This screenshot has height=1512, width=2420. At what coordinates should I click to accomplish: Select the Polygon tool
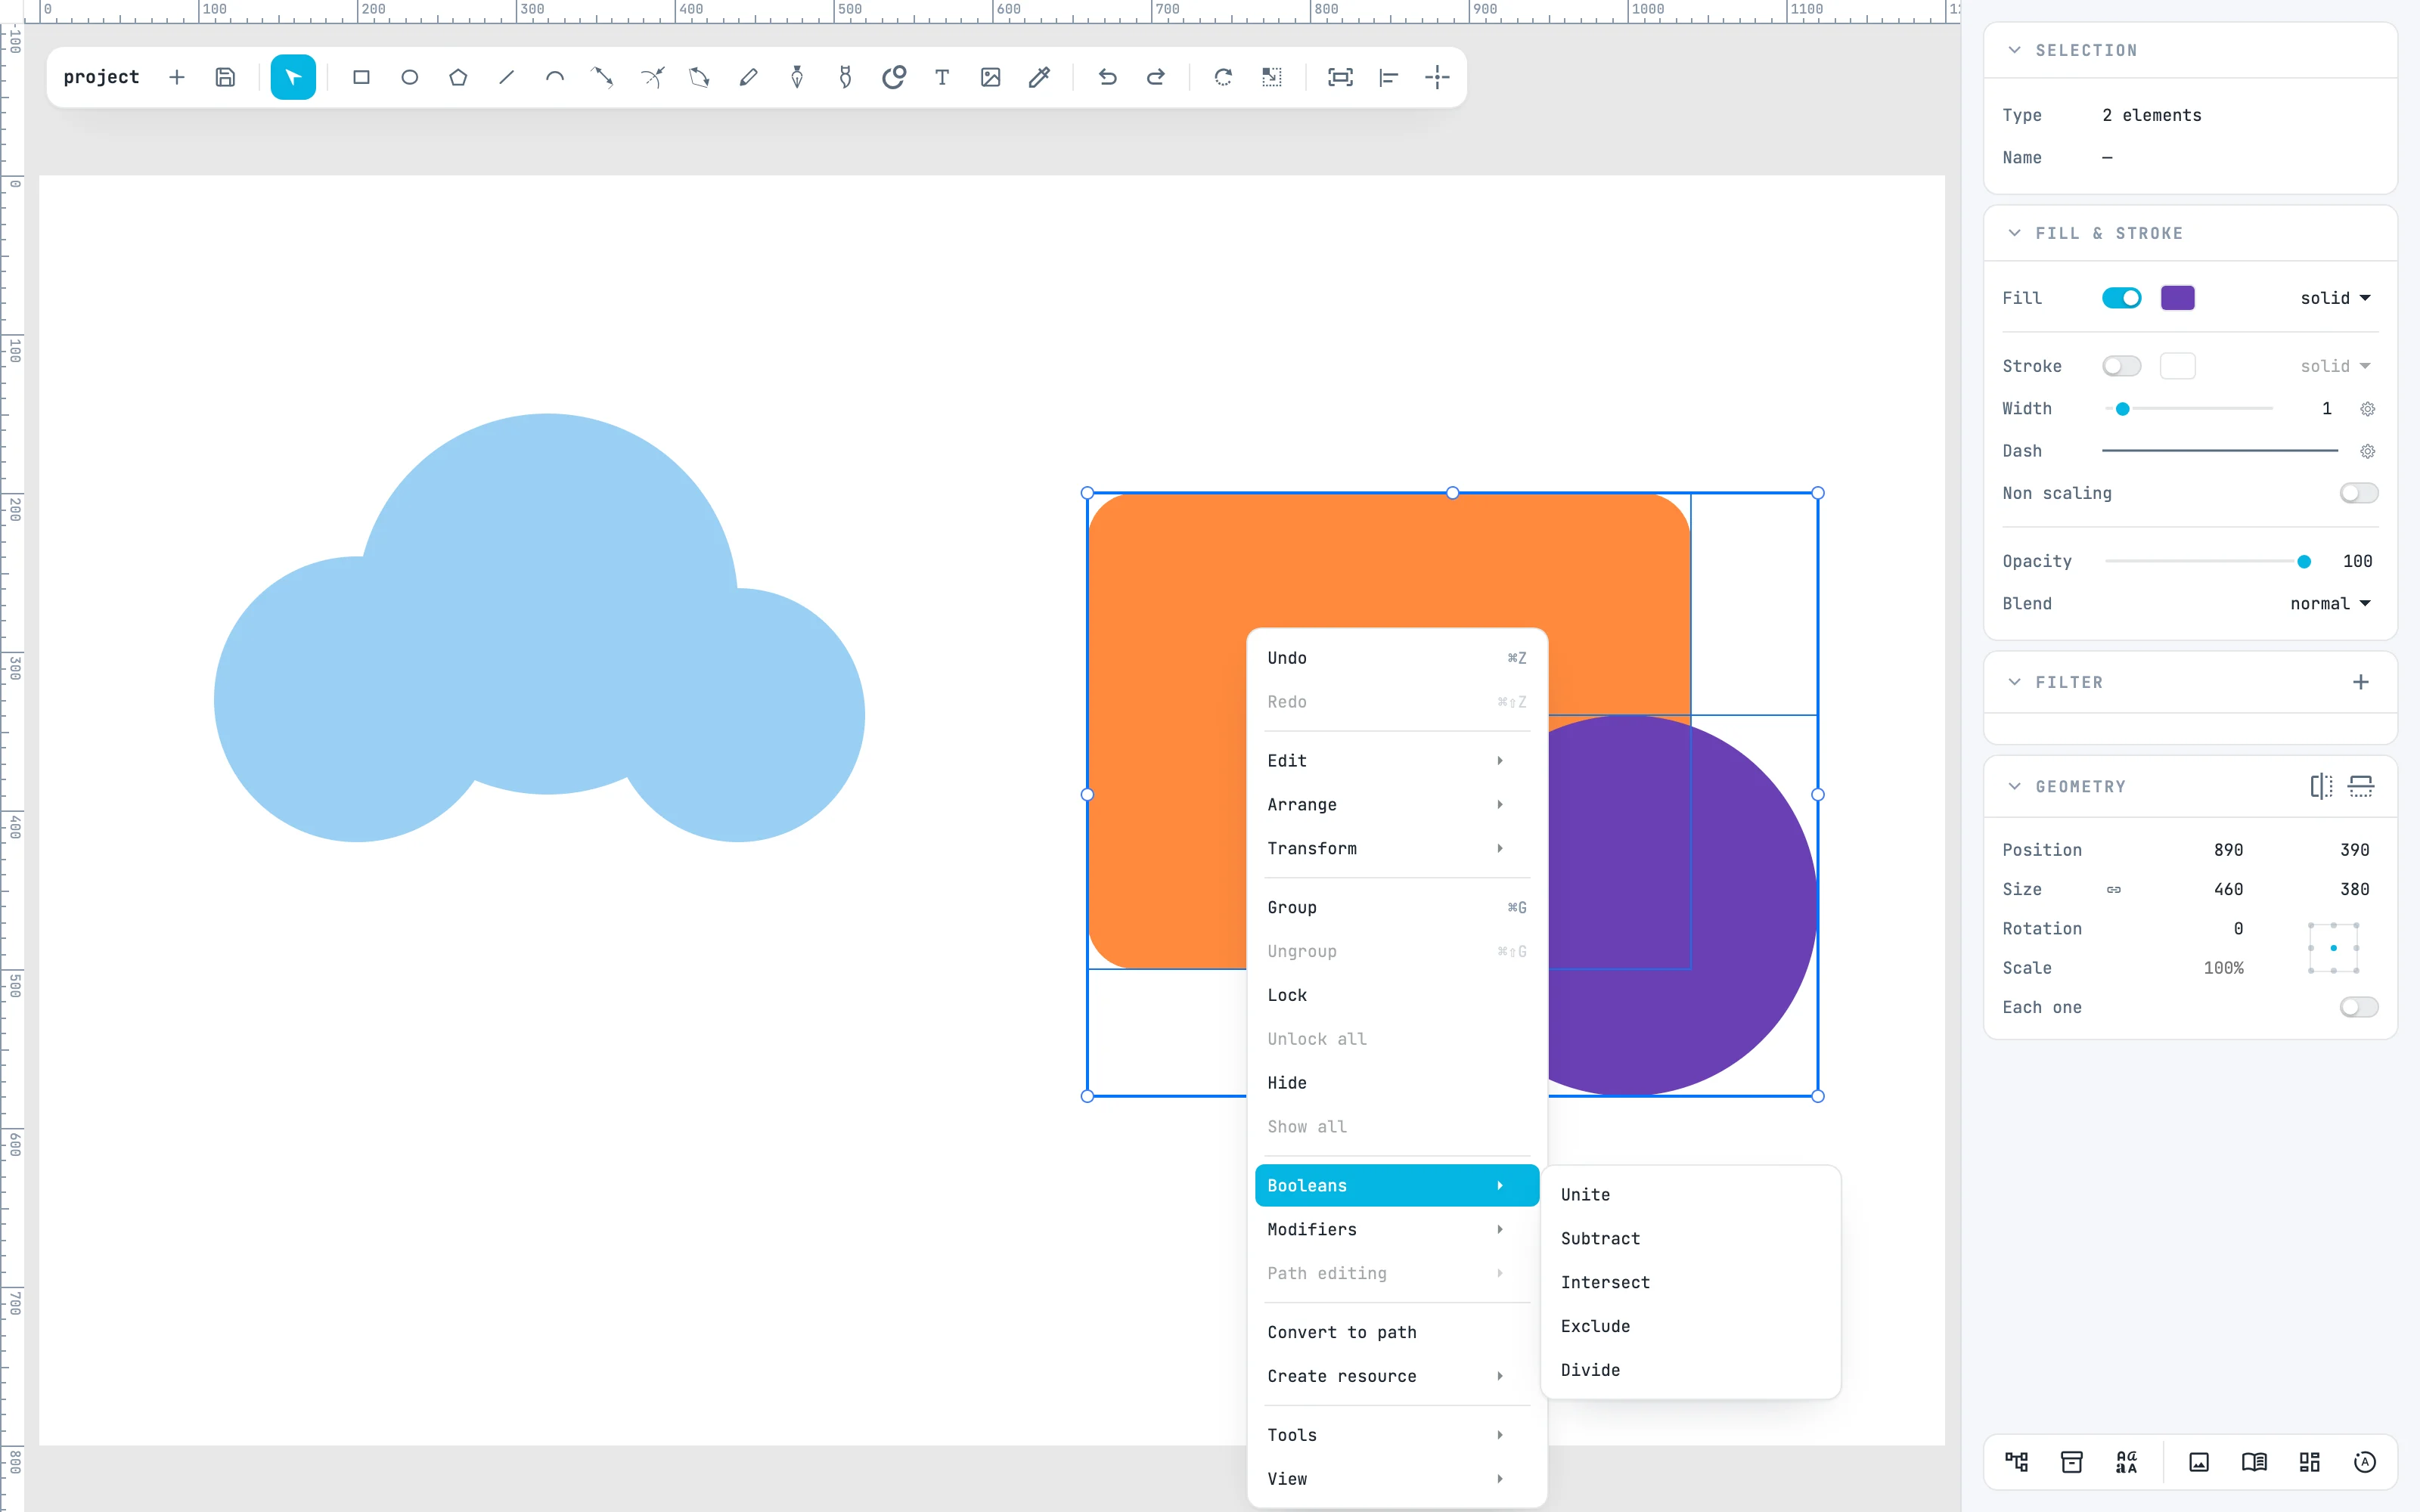coord(458,77)
